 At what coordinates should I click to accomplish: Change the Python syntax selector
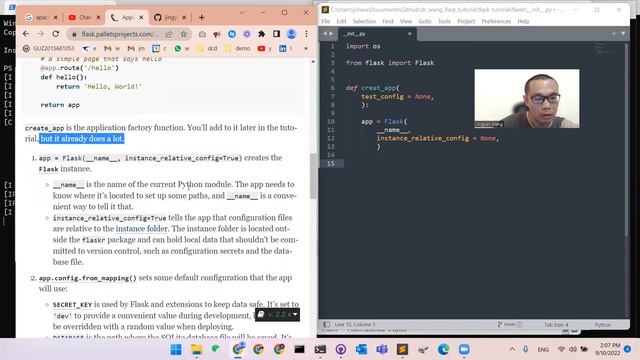pyautogui.click(x=602, y=324)
